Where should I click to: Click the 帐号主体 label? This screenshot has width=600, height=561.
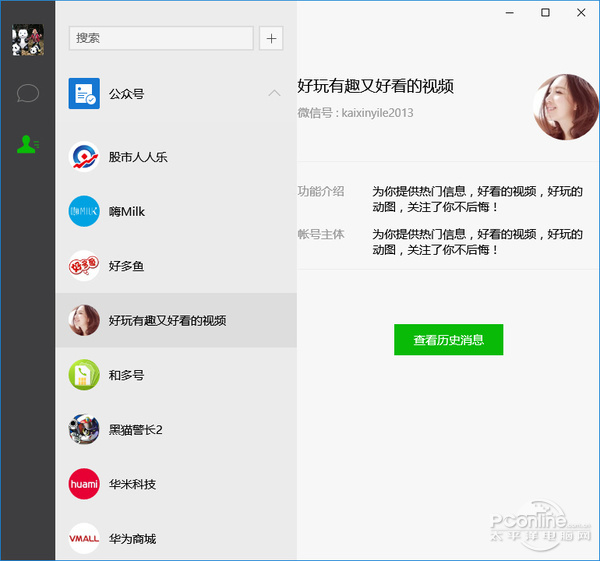click(321, 234)
